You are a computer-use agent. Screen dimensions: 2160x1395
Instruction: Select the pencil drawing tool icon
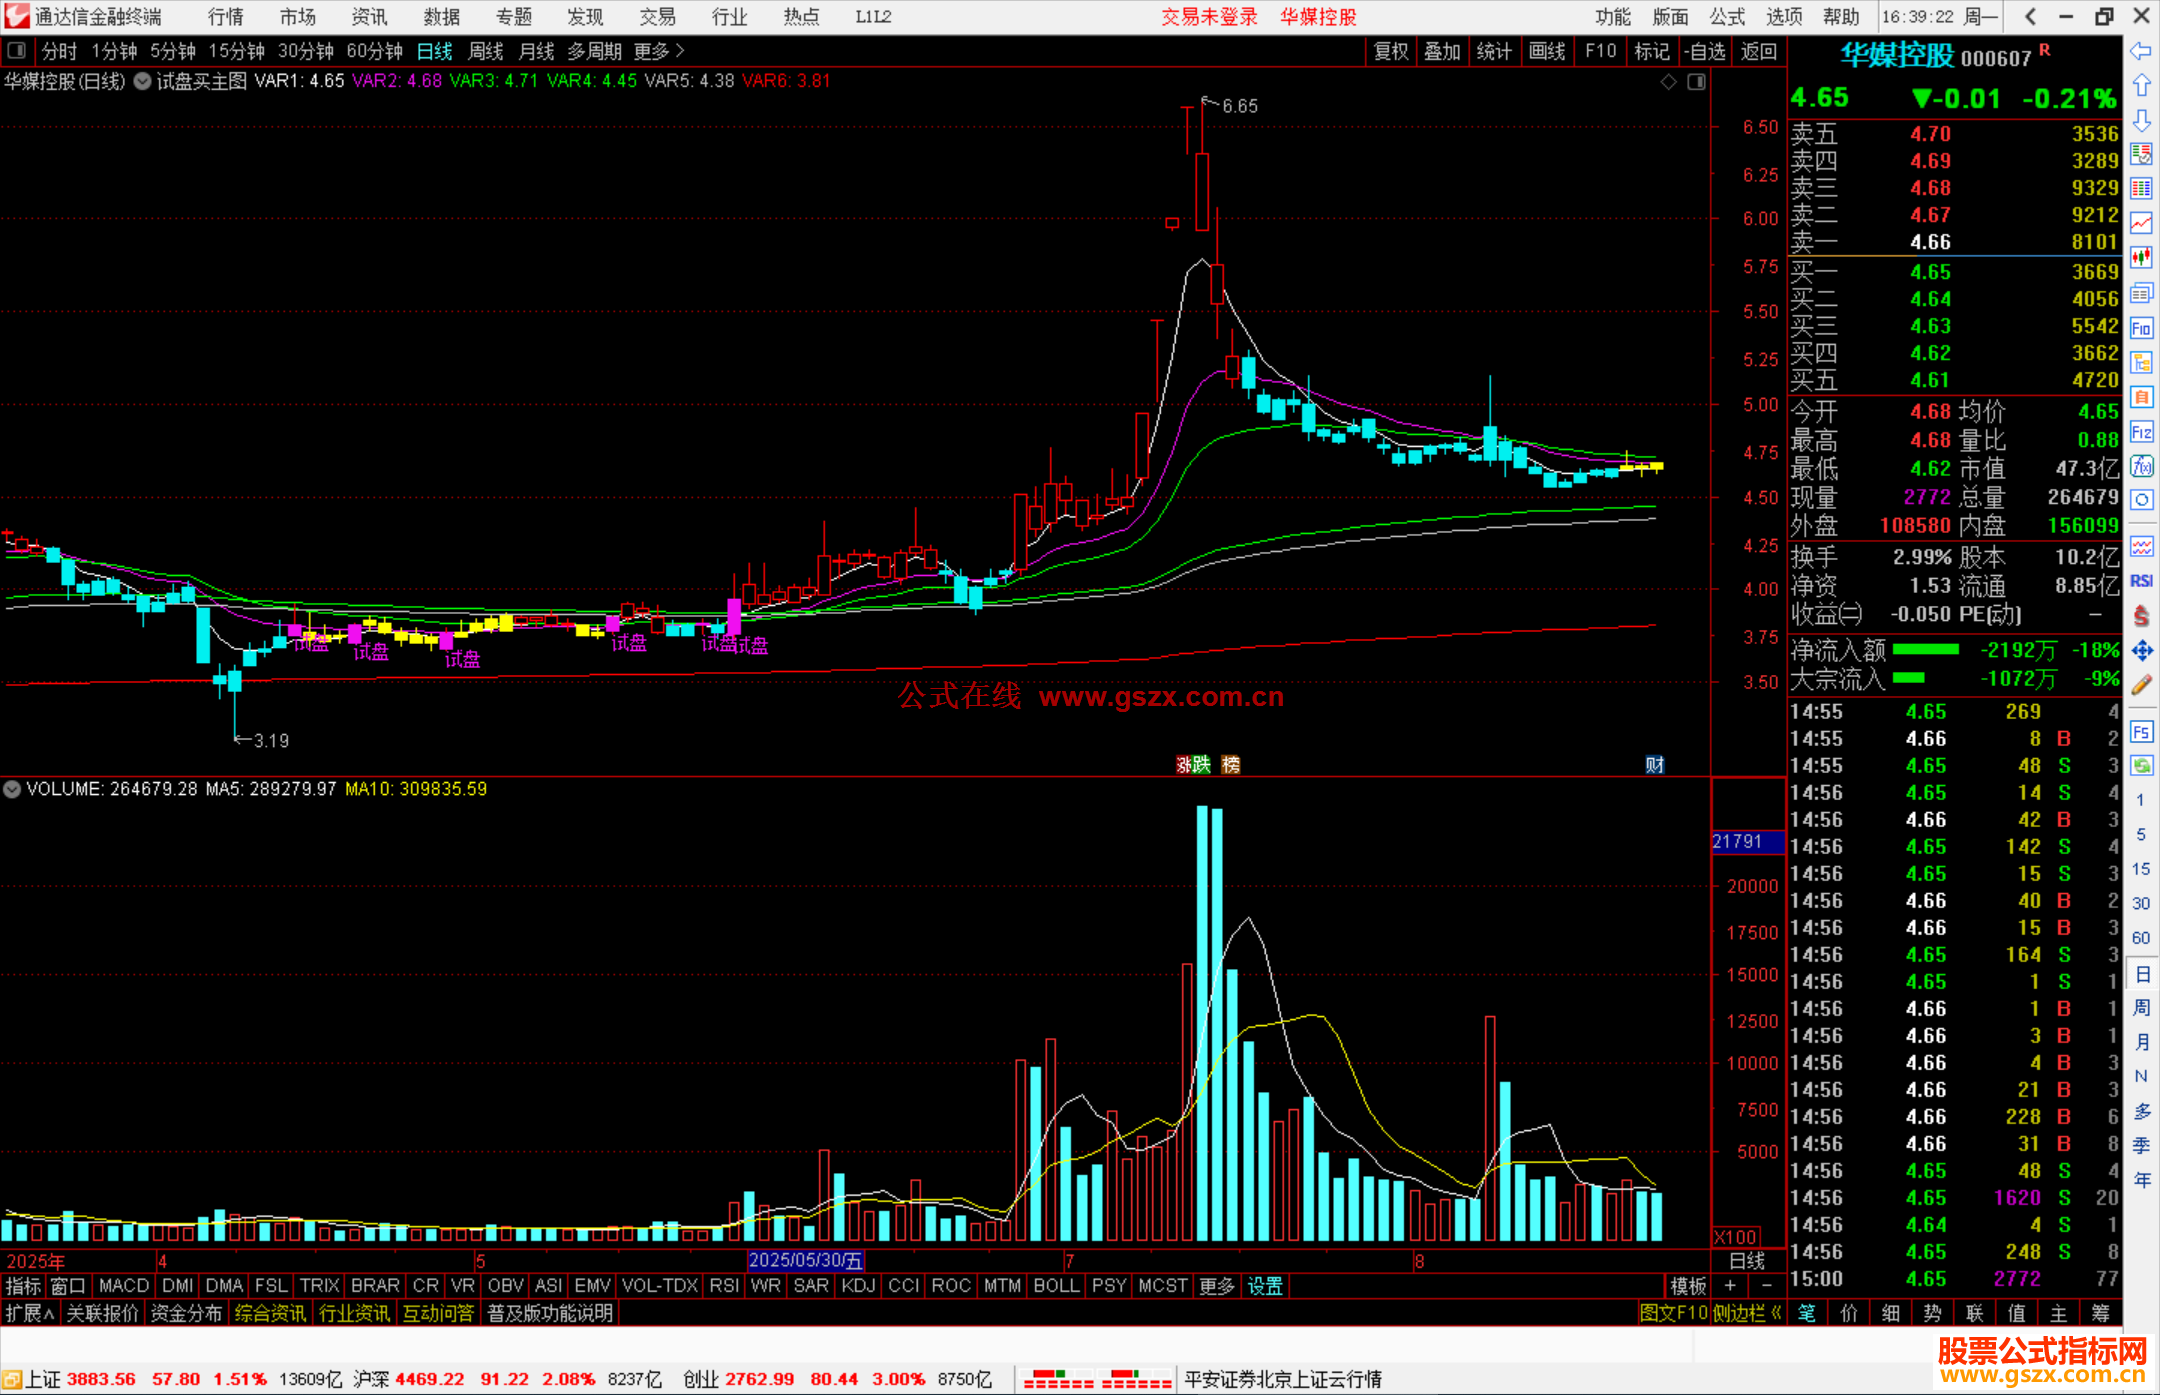2141,686
